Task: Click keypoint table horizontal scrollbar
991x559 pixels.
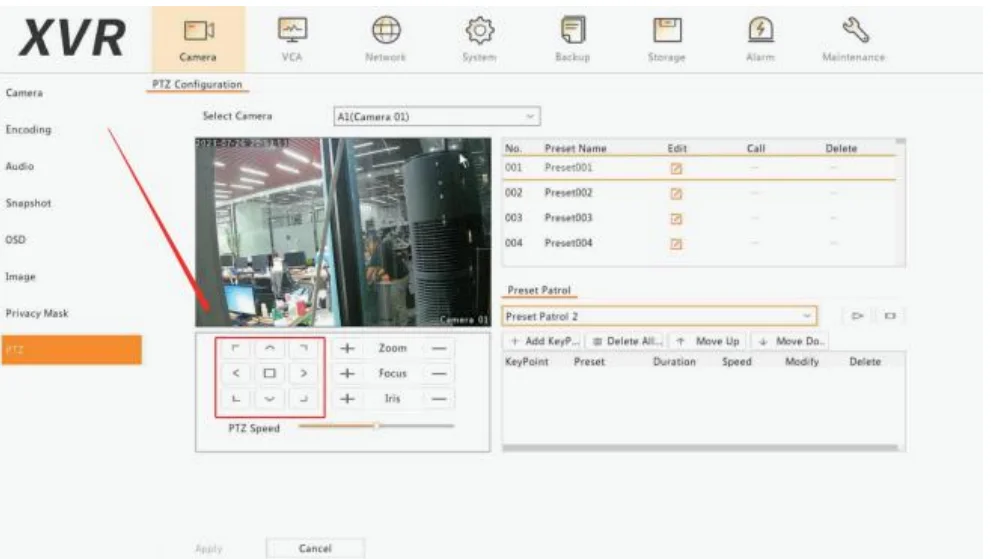Action: pyautogui.click(x=700, y=448)
